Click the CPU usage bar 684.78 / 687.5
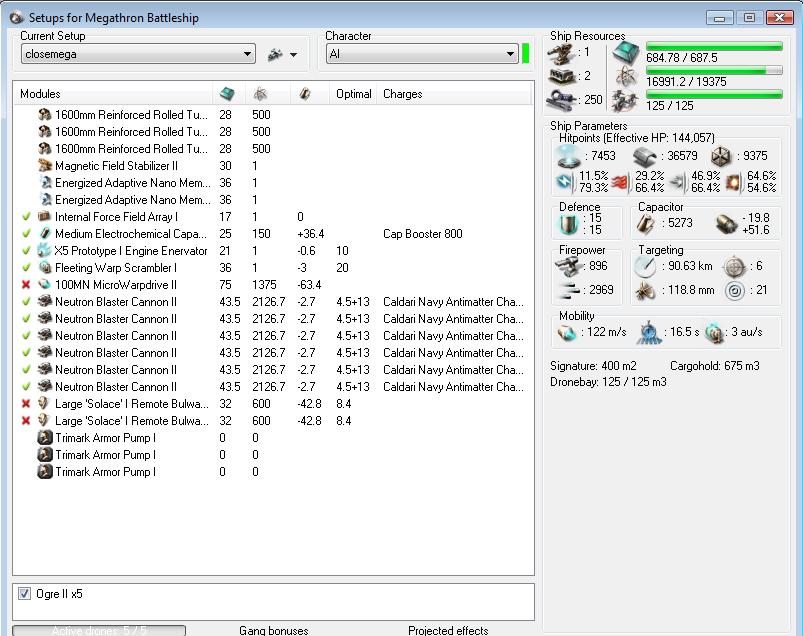The height and width of the screenshot is (636, 803). pos(714,47)
